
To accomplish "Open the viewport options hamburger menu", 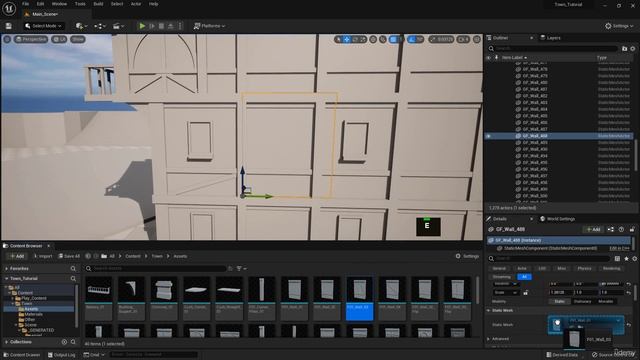I will pos(7,39).
